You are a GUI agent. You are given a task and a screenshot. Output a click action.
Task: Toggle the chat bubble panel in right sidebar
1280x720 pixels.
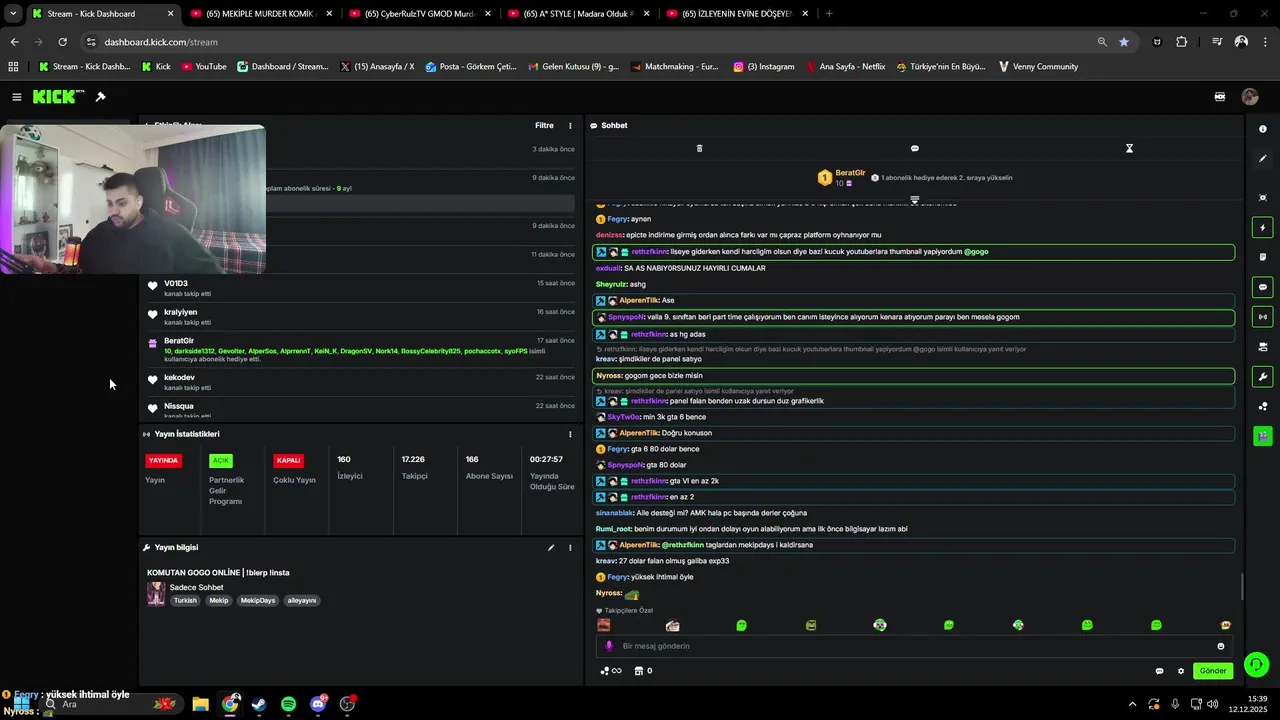click(1262, 287)
